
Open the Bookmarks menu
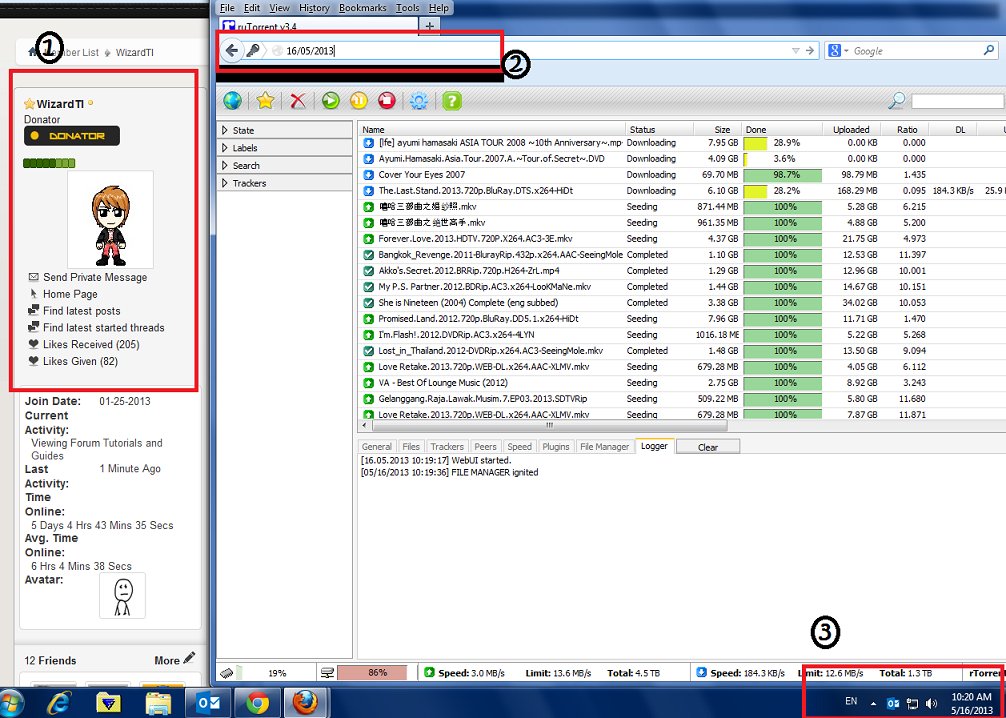tap(362, 8)
